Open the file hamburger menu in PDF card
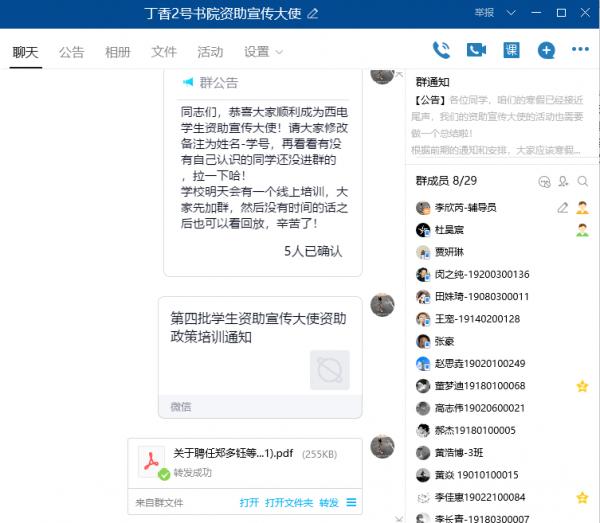Viewport: 600px width, 523px height. [x=351, y=502]
